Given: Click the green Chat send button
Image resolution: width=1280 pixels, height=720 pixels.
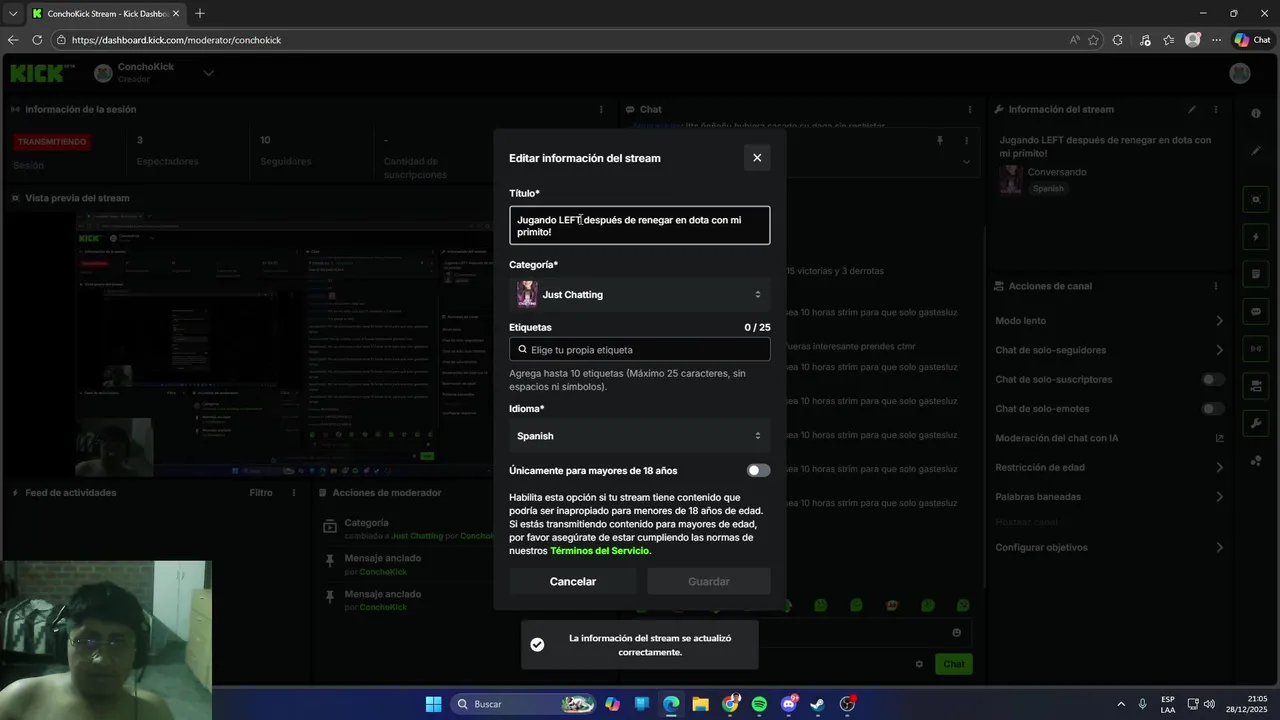Looking at the screenshot, I should (x=954, y=664).
